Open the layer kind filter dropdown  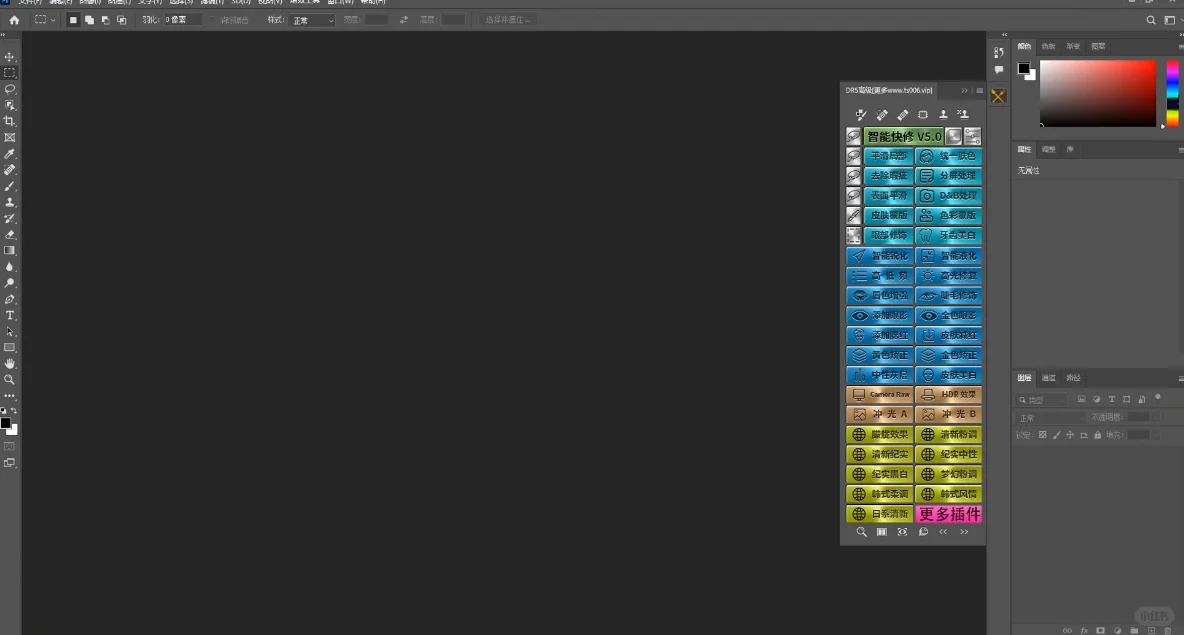[x=1041, y=399]
